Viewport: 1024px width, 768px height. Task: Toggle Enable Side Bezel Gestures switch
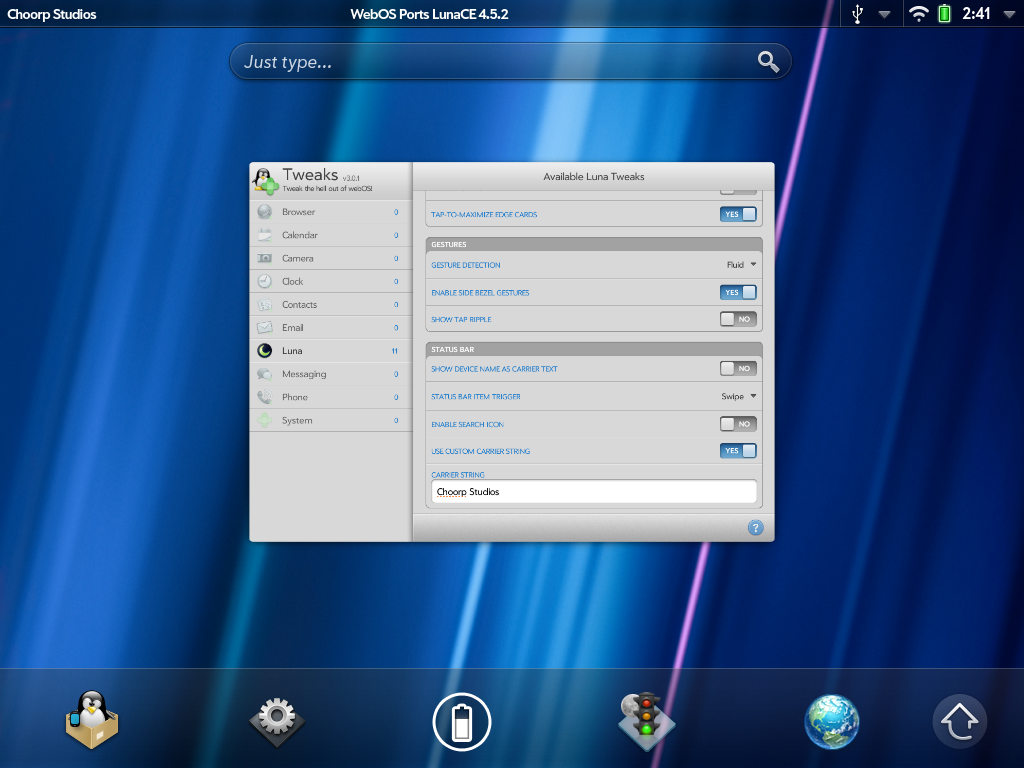tap(738, 292)
